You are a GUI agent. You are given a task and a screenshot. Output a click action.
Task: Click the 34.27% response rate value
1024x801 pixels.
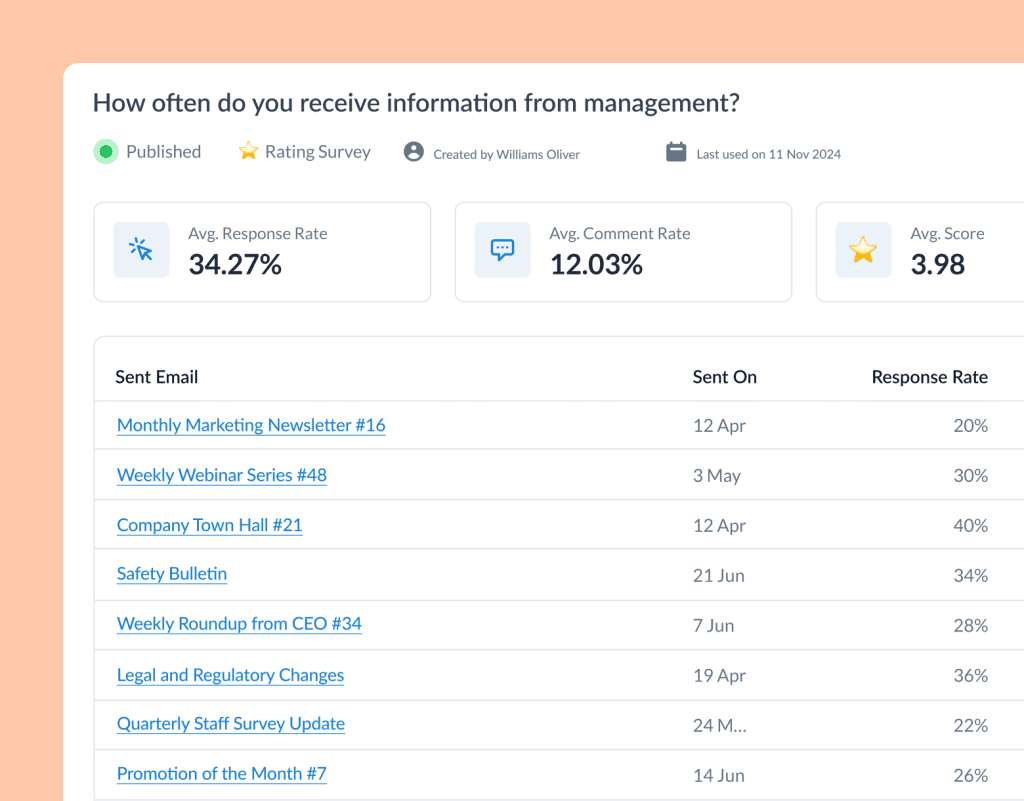(x=229, y=265)
